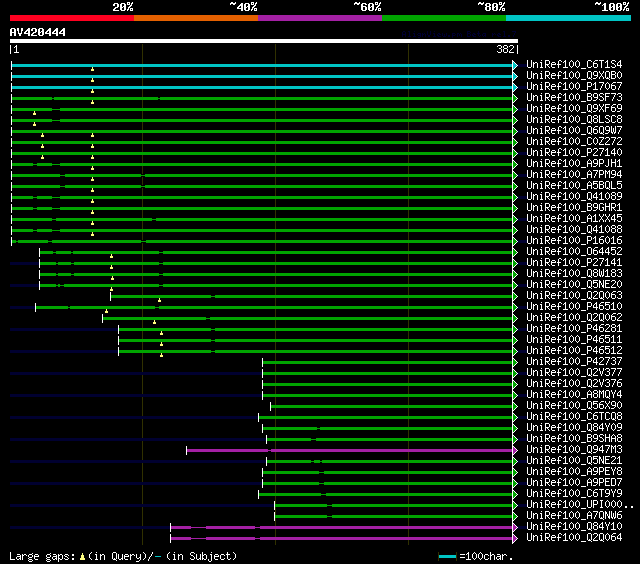The height and width of the screenshot is (564, 640).
Task: Select the UniRef100_O64452 label
Action: tap(574, 252)
